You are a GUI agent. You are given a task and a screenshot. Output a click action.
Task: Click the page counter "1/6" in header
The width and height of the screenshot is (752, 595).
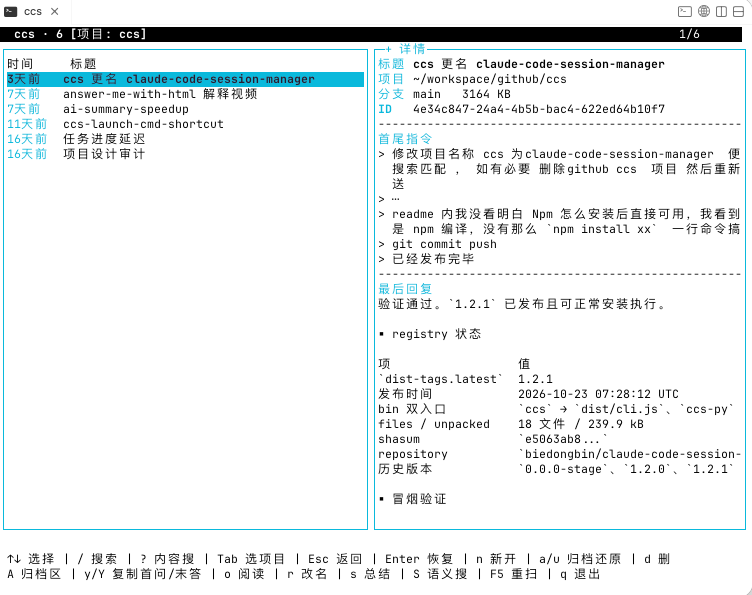(x=689, y=35)
